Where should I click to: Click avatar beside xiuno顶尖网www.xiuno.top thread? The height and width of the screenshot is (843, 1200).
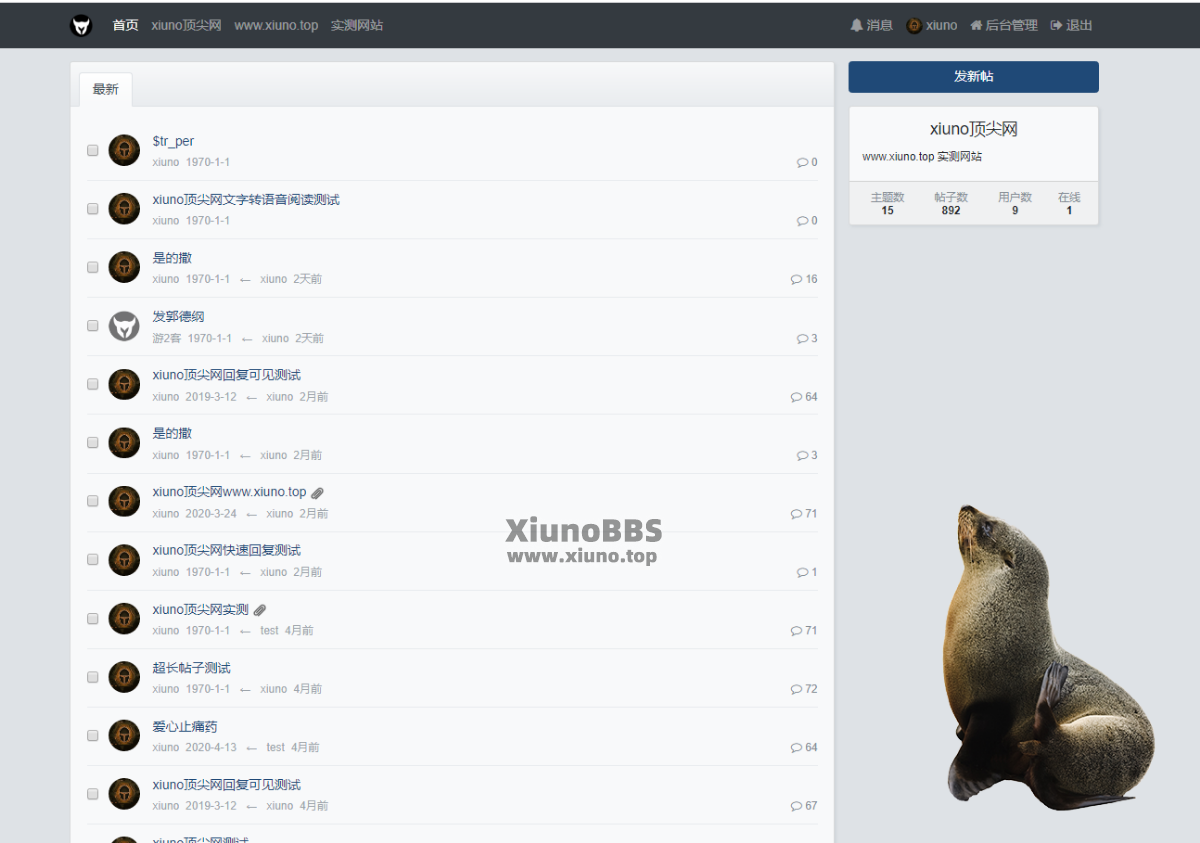124,501
